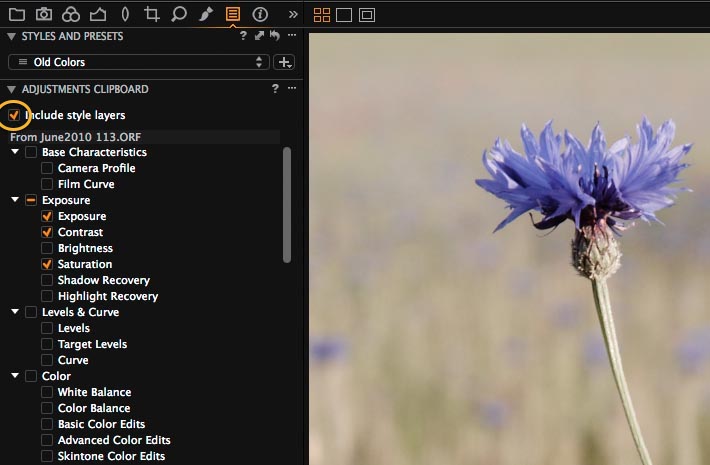Collapse the Levels & Curve group
Screen dimensions: 710x465
point(15,312)
